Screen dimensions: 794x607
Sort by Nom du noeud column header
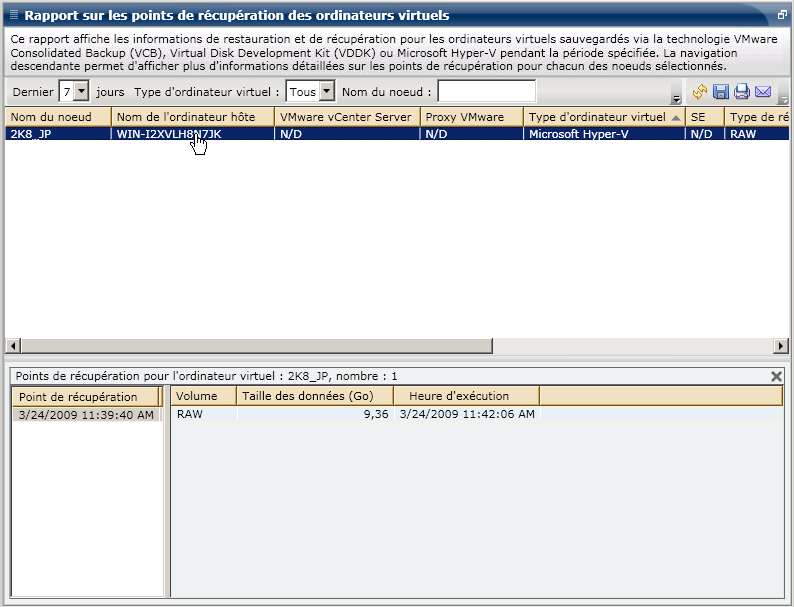point(58,117)
